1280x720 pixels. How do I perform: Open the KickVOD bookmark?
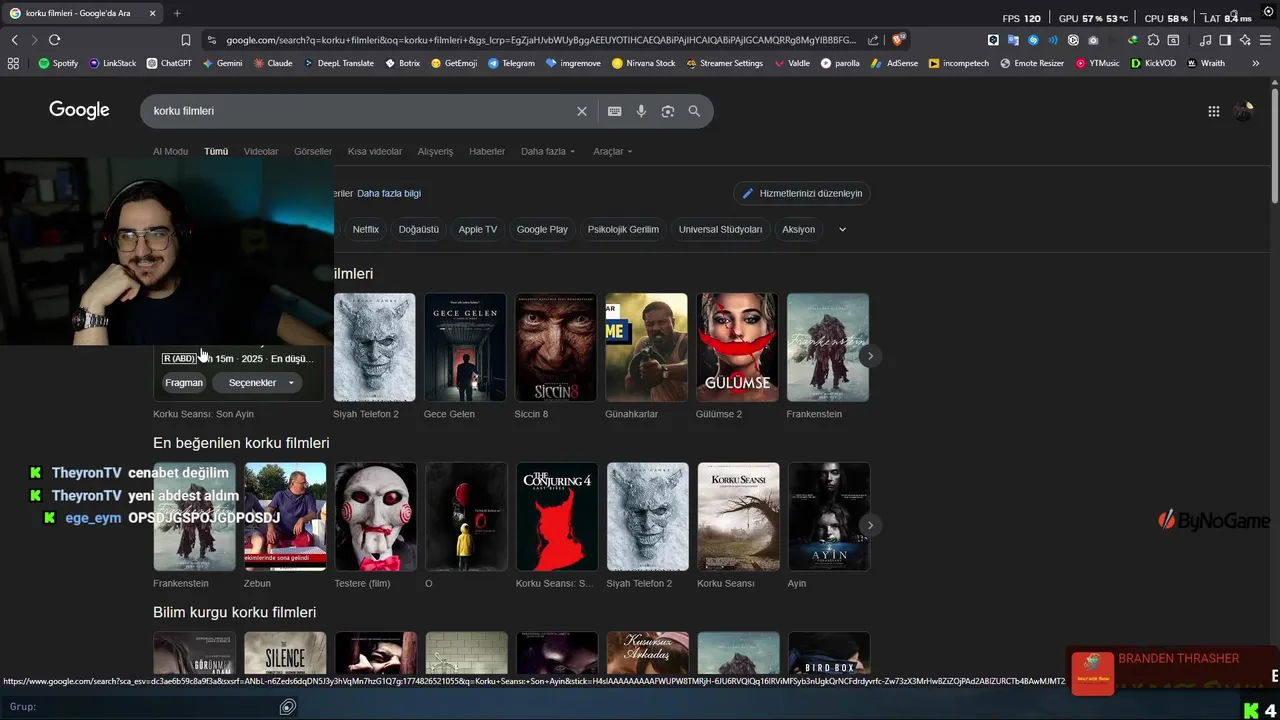(x=1153, y=63)
